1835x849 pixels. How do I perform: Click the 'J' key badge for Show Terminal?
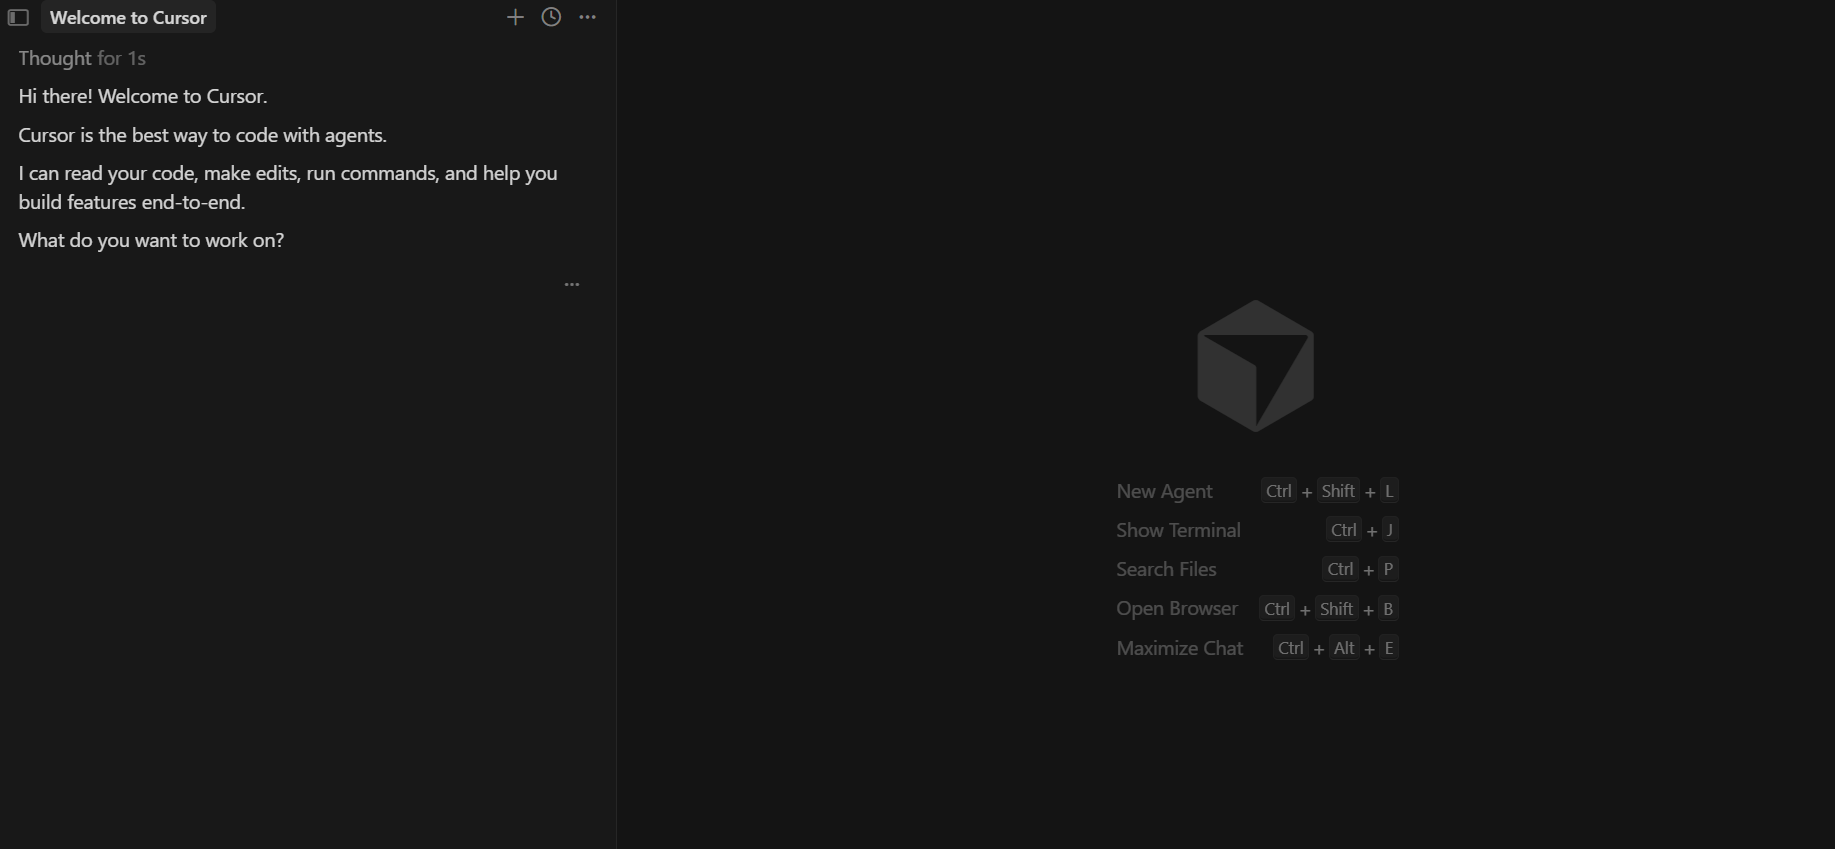tap(1389, 530)
